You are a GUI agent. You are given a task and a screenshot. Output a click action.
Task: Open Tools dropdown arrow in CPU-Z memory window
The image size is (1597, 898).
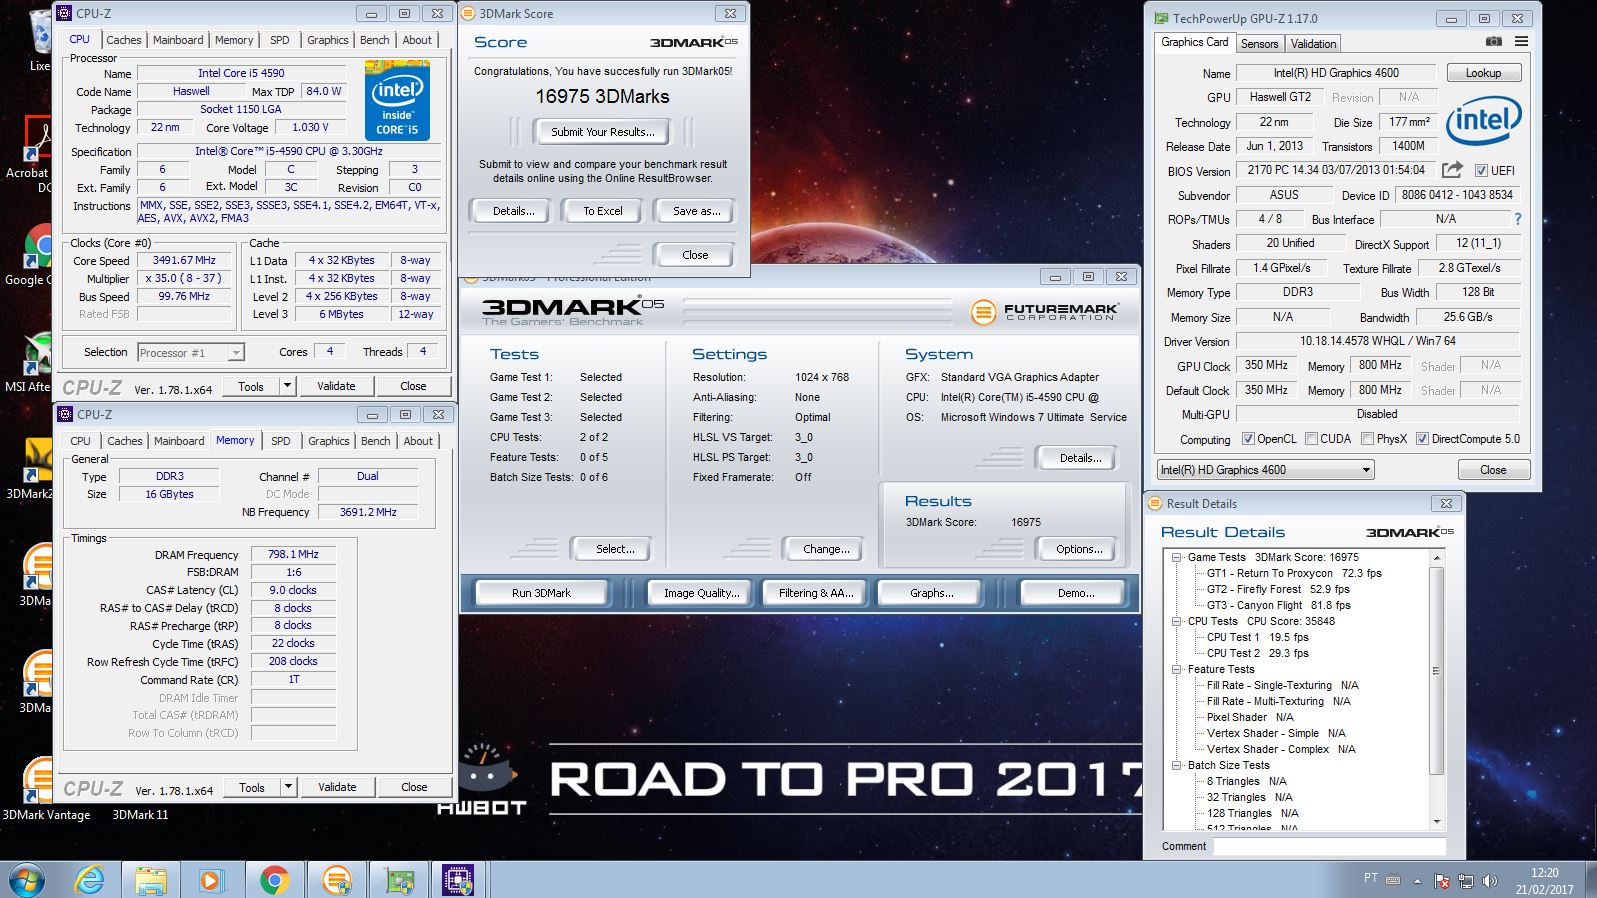pos(288,787)
